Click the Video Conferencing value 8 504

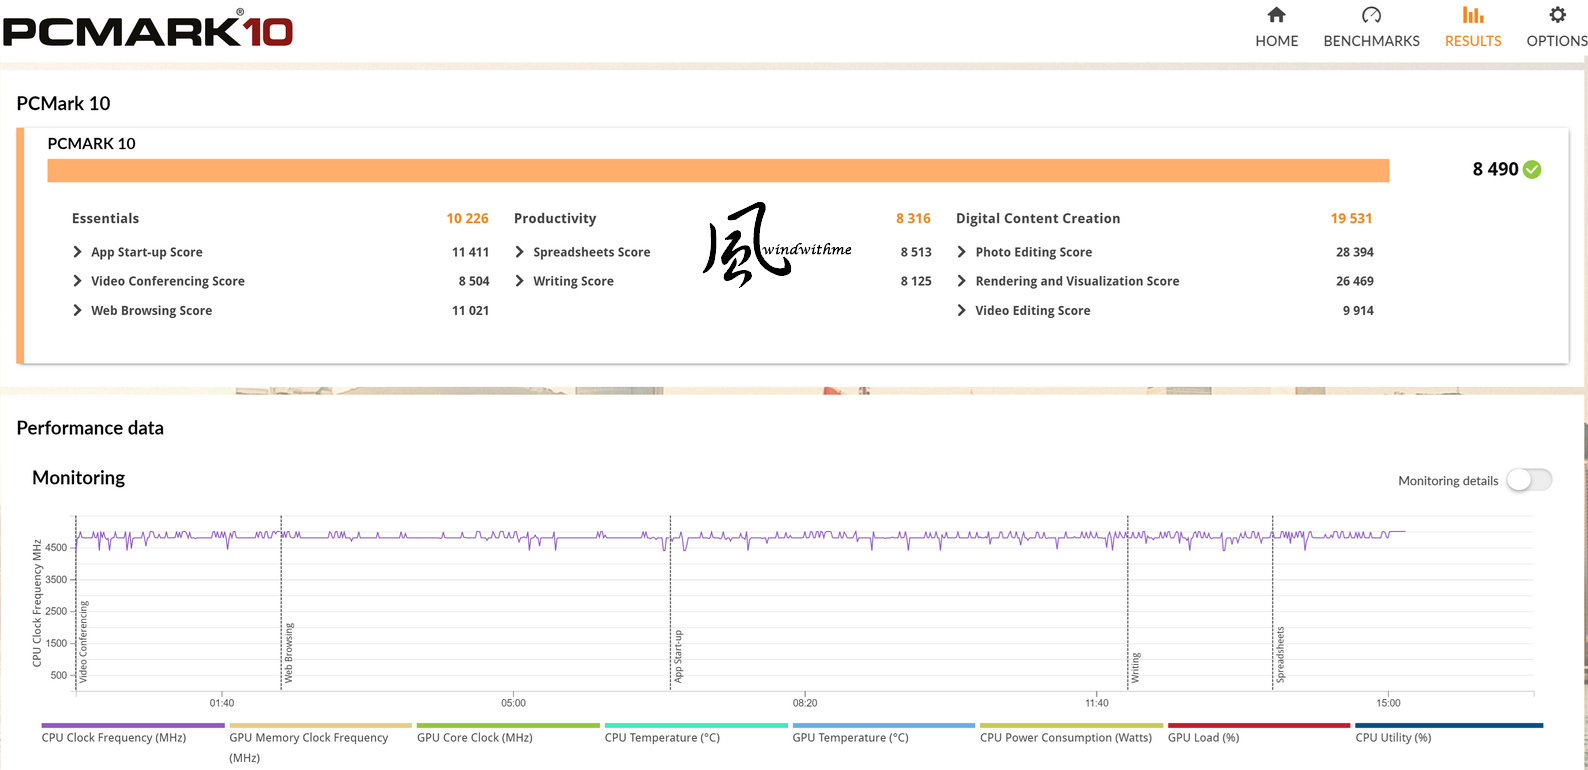click(x=474, y=281)
